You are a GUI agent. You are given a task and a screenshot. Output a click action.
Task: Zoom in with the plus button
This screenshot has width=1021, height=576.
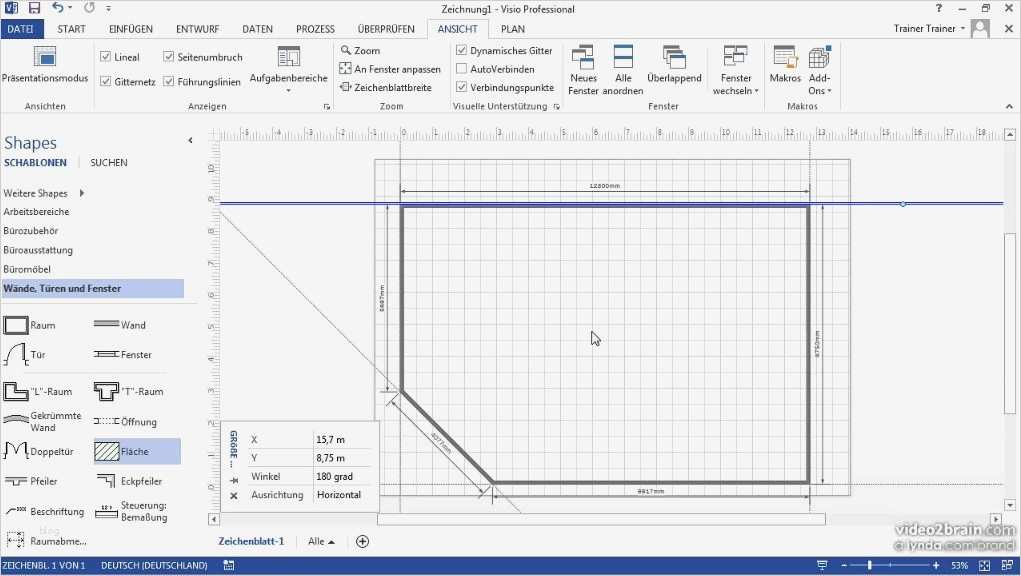pyautogui.click(x=936, y=566)
